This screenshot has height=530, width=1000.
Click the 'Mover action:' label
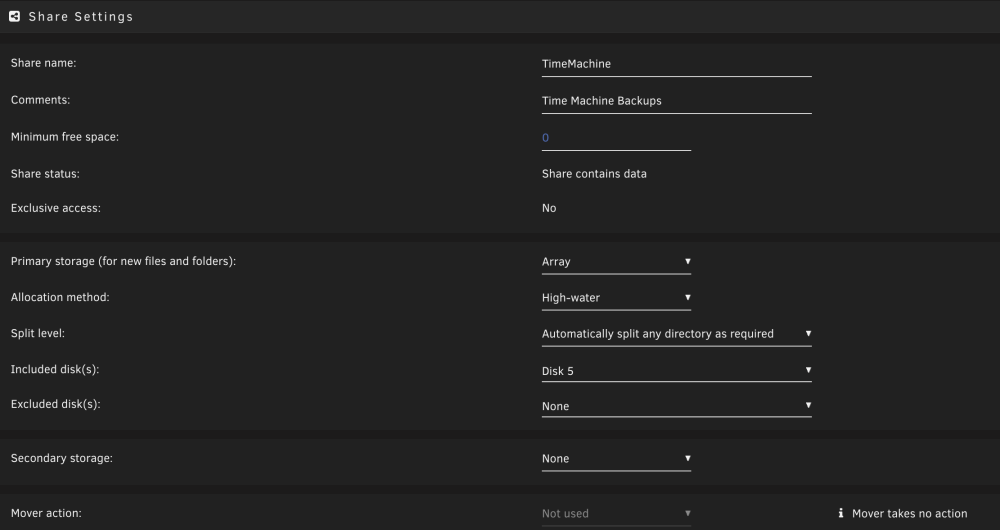pyautogui.click(x=46, y=513)
